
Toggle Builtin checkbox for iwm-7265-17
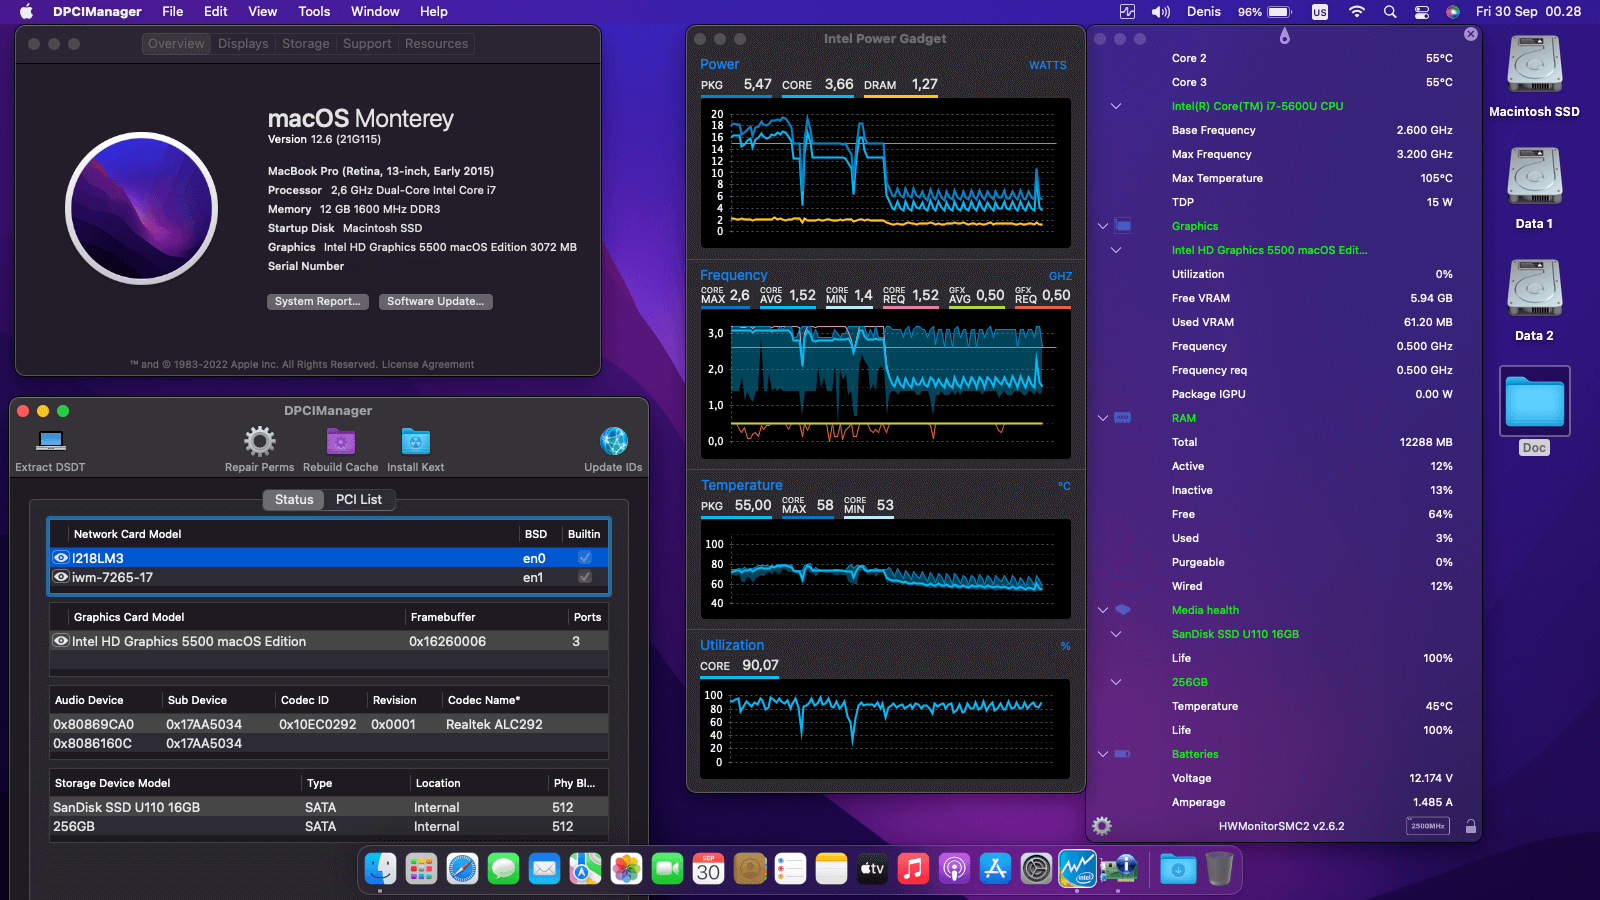(x=585, y=577)
